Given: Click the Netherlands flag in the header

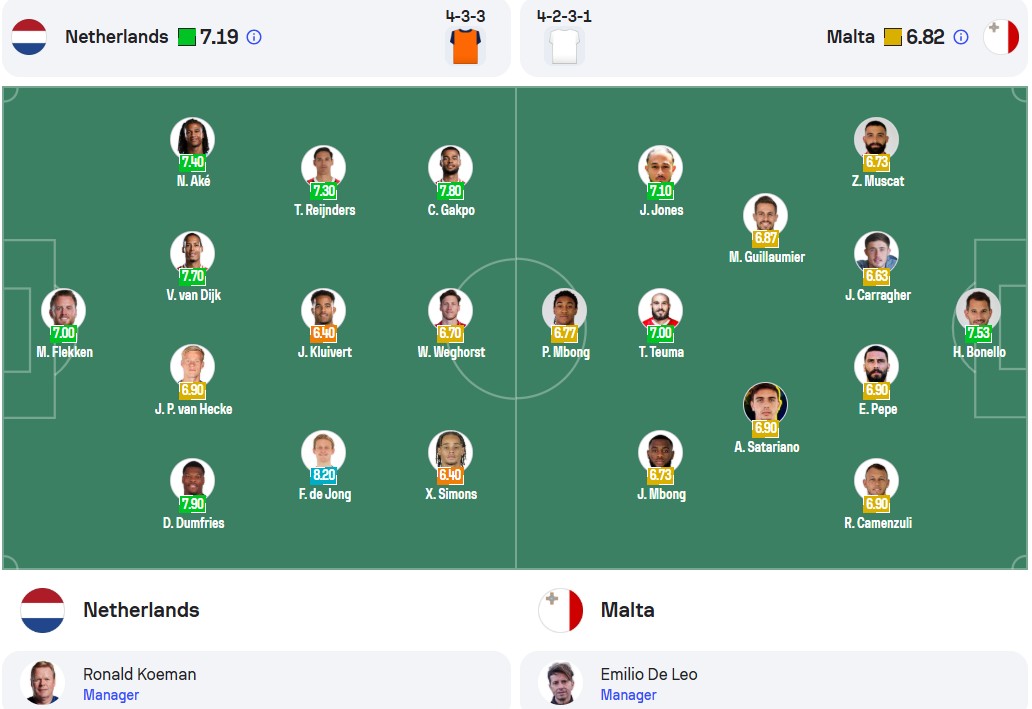Looking at the screenshot, I should pyautogui.click(x=29, y=37).
